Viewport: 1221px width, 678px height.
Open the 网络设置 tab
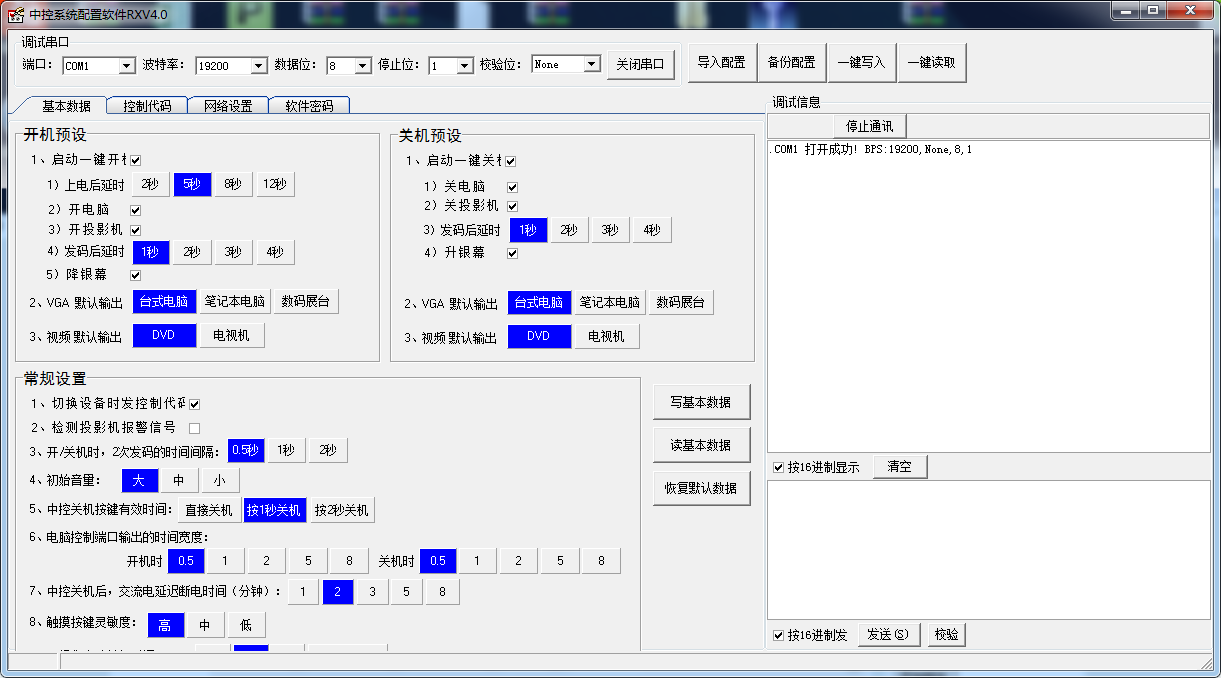(228, 106)
